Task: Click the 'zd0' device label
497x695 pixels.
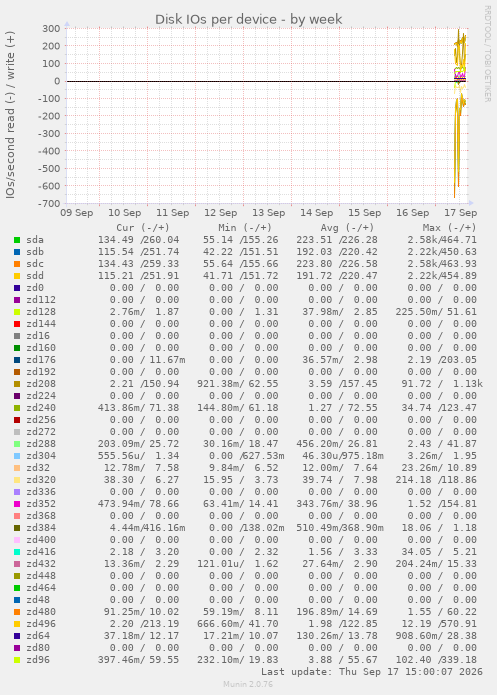Action: click(x=35, y=288)
